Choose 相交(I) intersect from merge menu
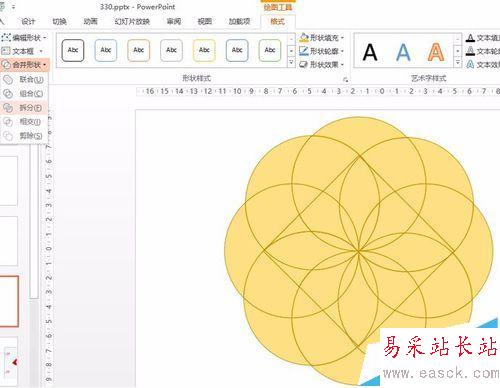Image resolution: width=500 pixels, height=388 pixels. (x=24, y=122)
